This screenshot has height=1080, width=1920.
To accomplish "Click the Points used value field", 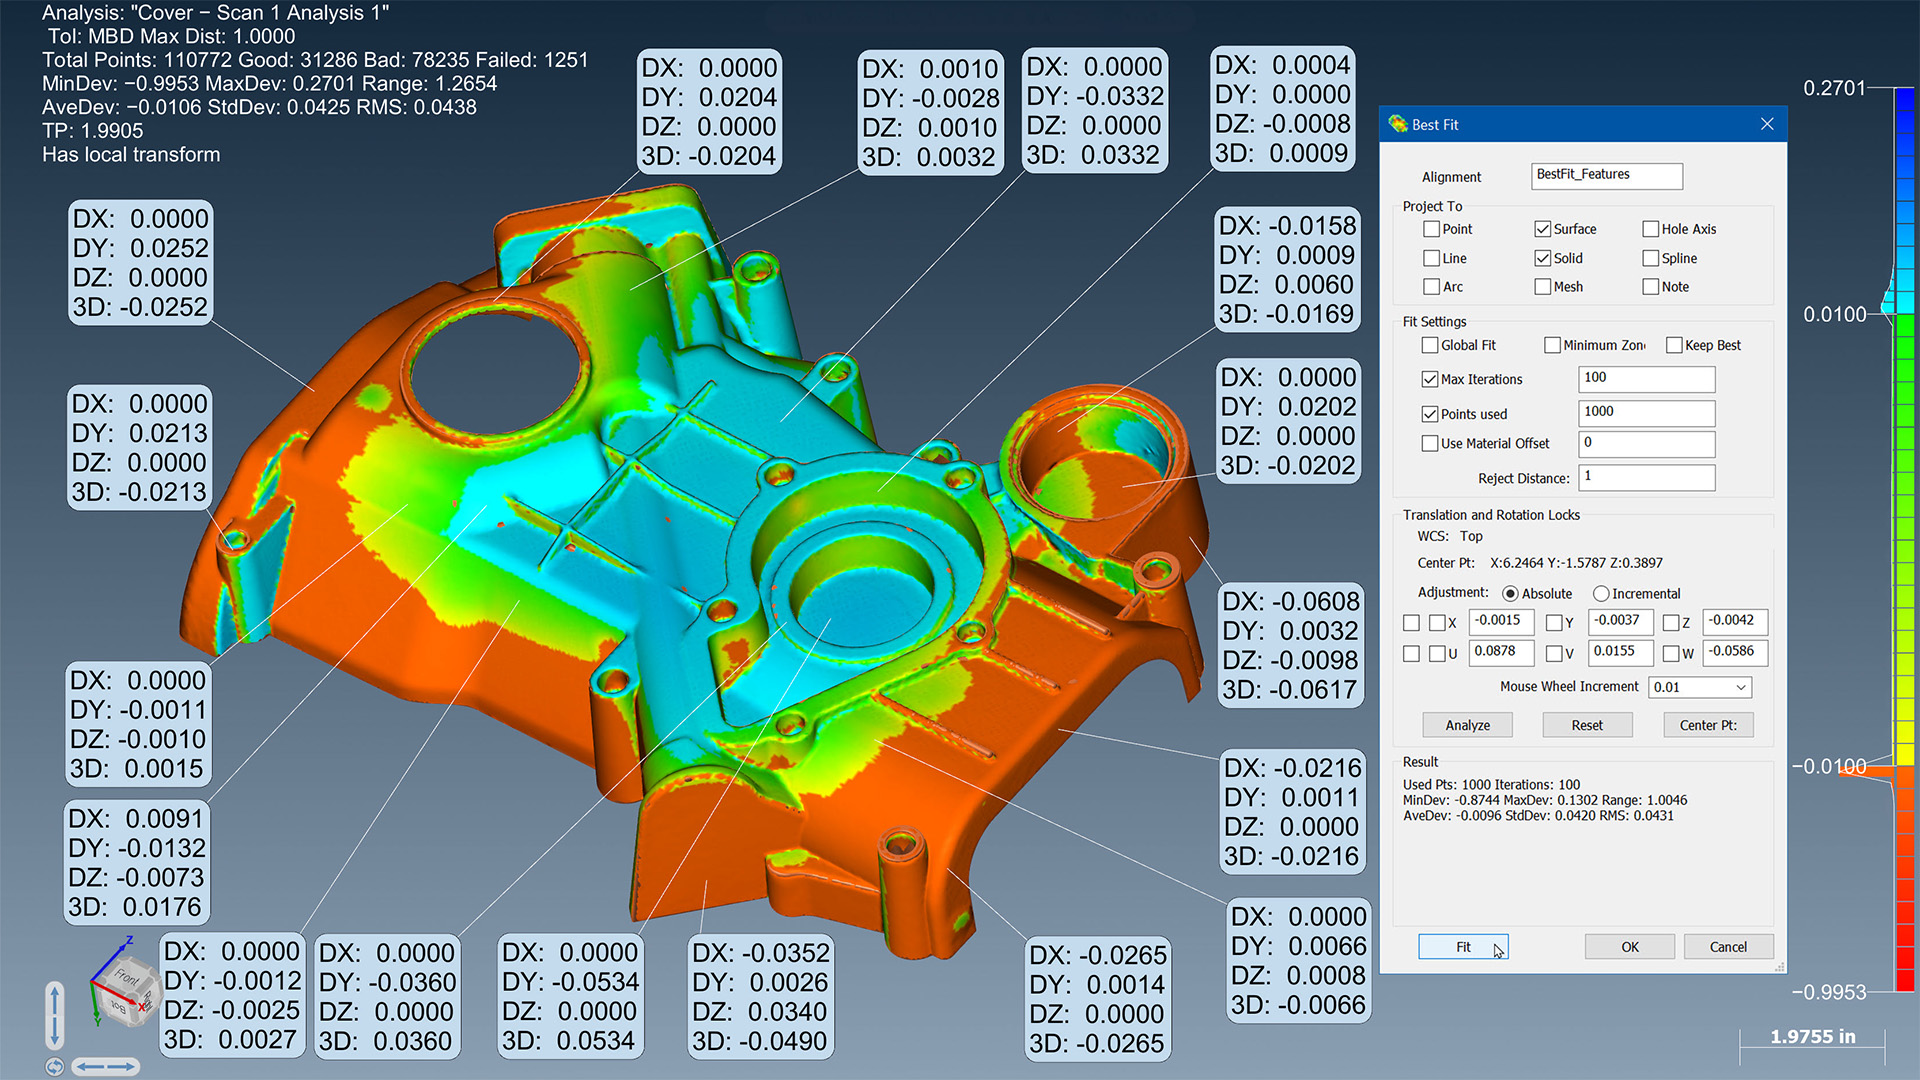I will click(1647, 413).
